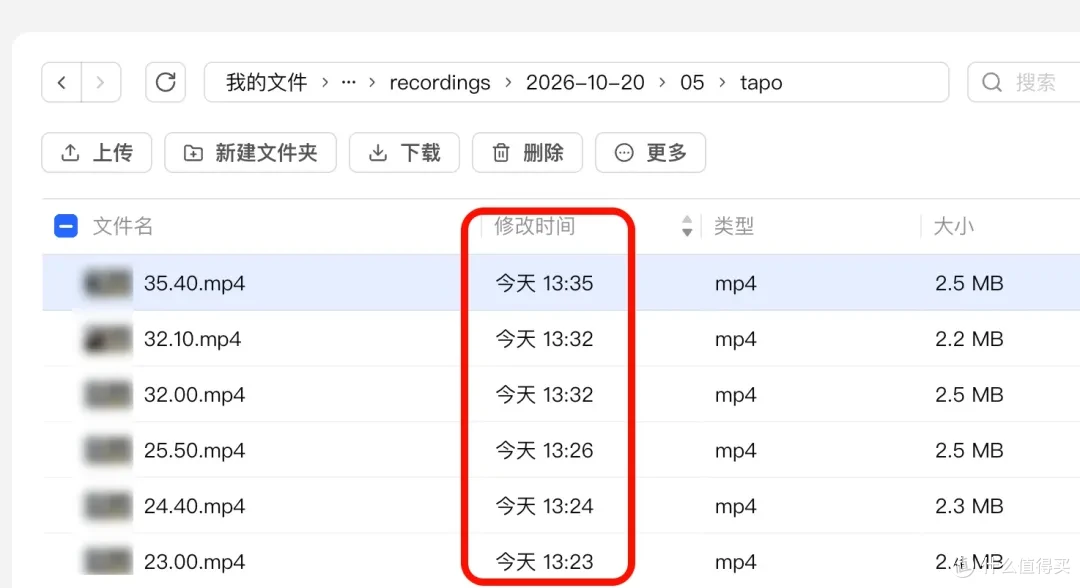Select file name 24.40.mp4
Viewport: 1080px width, 588px height.
point(194,507)
